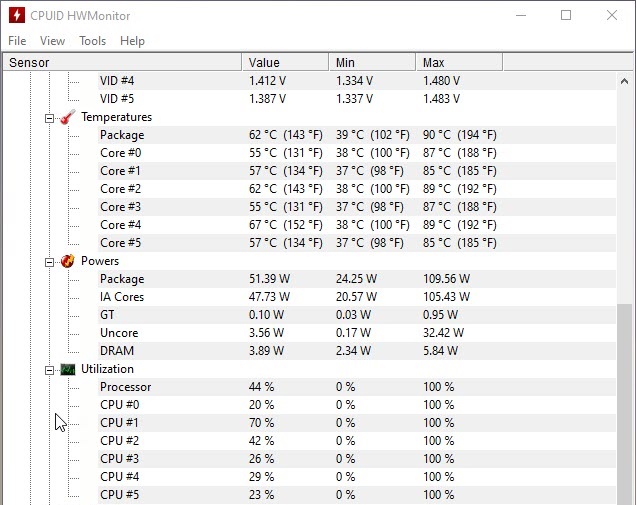Click the flame Powers icon
Image resolution: width=637 pixels, height=505 pixels.
click(x=67, y=261)
